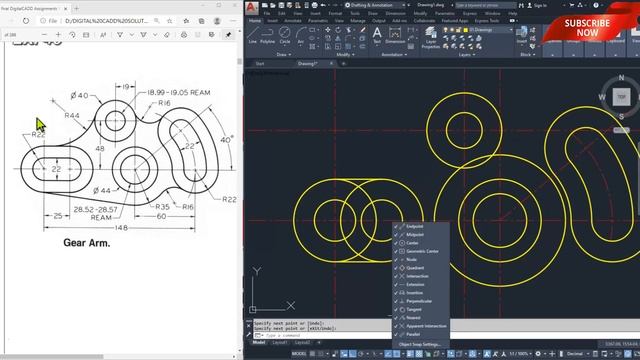This screenshot has height=360, width=640.
Task: Expand the Layers panel
Action: [467, 54]
